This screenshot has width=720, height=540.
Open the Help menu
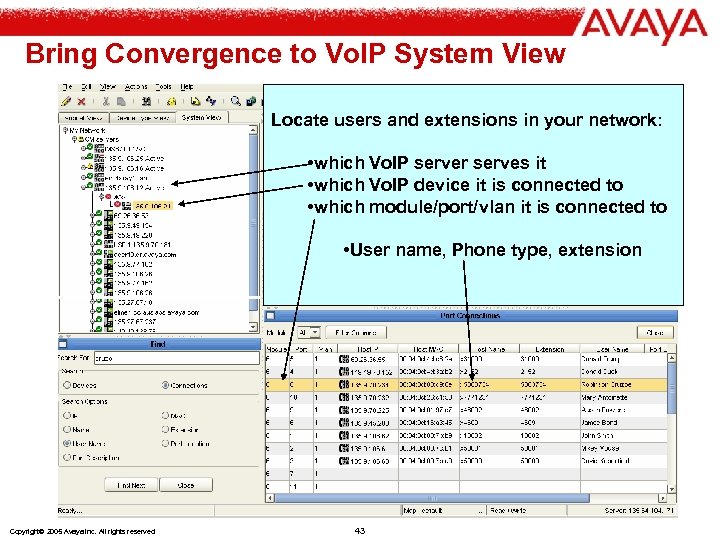(186, 87)
